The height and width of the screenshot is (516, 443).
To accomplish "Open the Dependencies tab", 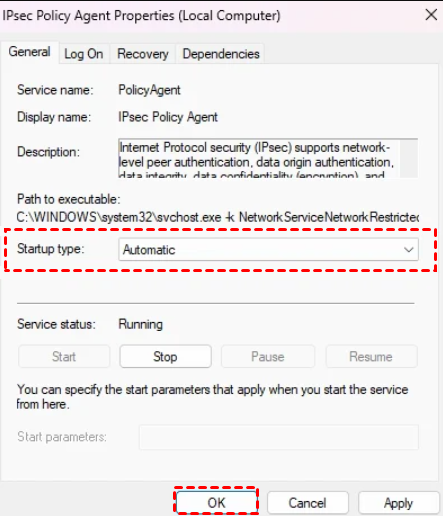I will click(x=221, y=54).
